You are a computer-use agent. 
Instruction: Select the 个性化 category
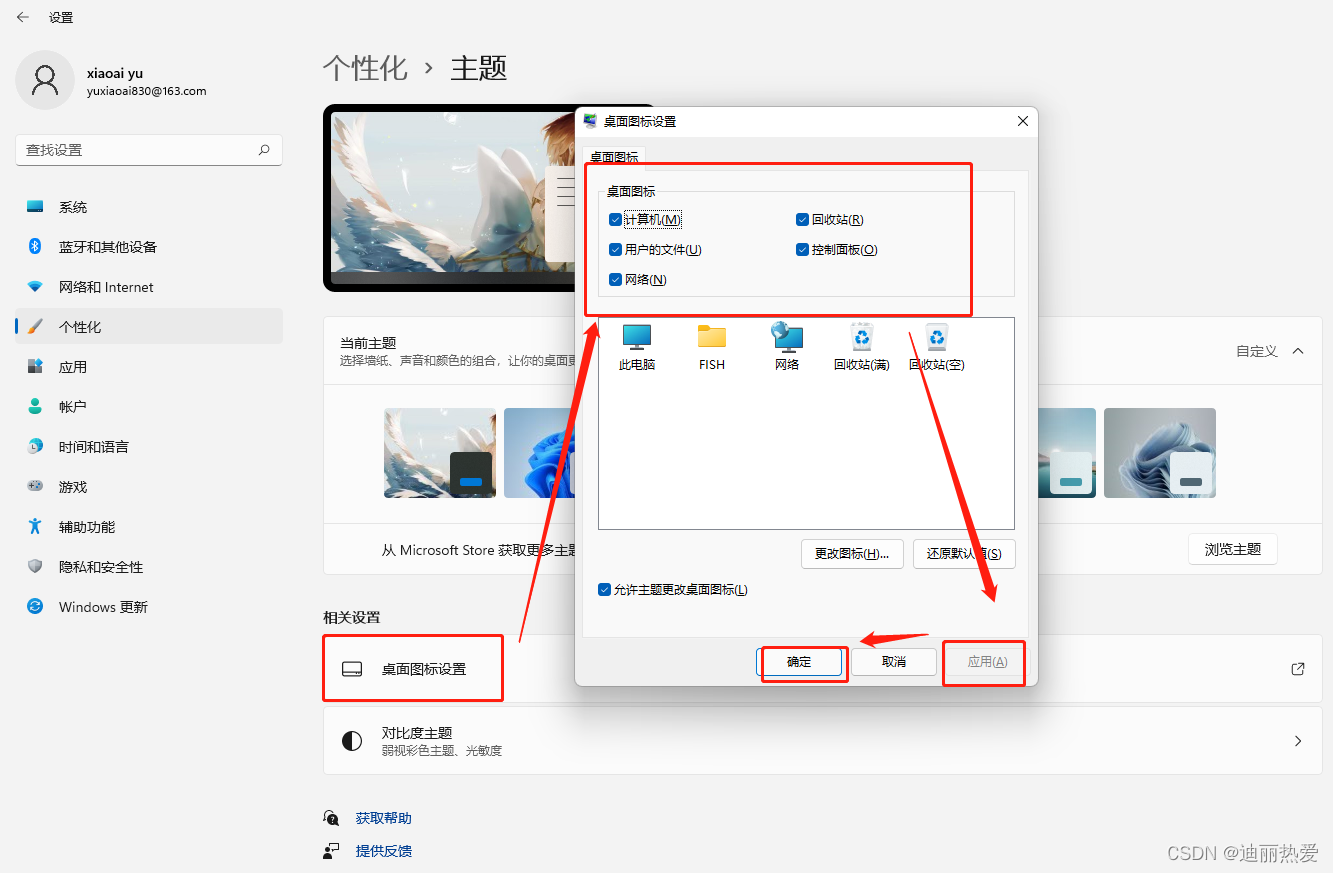pyautogui.click(x=149, y=327)
